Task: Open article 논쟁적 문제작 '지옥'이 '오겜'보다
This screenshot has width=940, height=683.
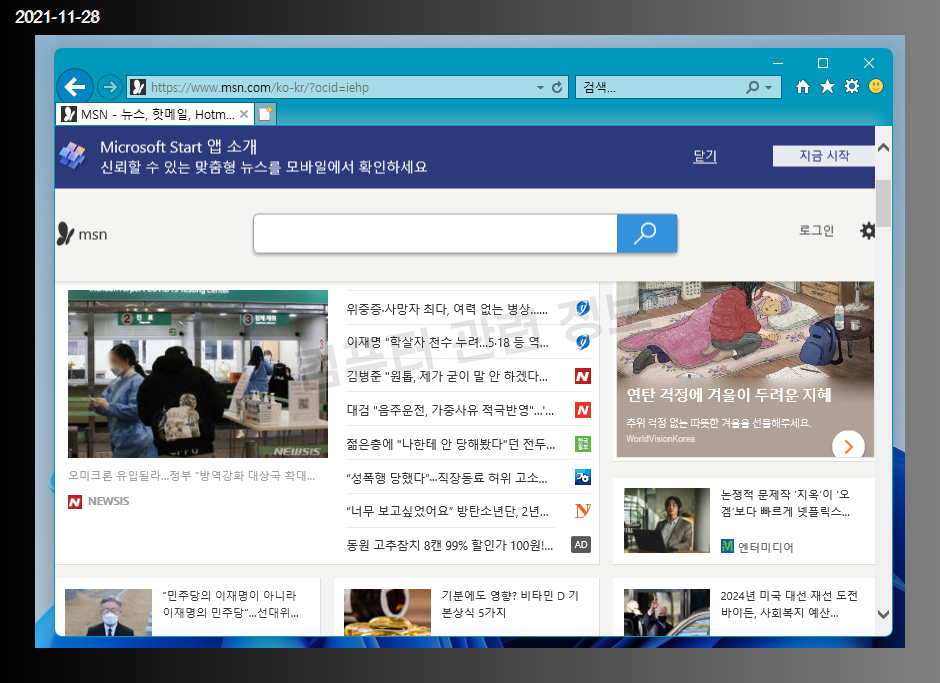Action: click(785, 503)
